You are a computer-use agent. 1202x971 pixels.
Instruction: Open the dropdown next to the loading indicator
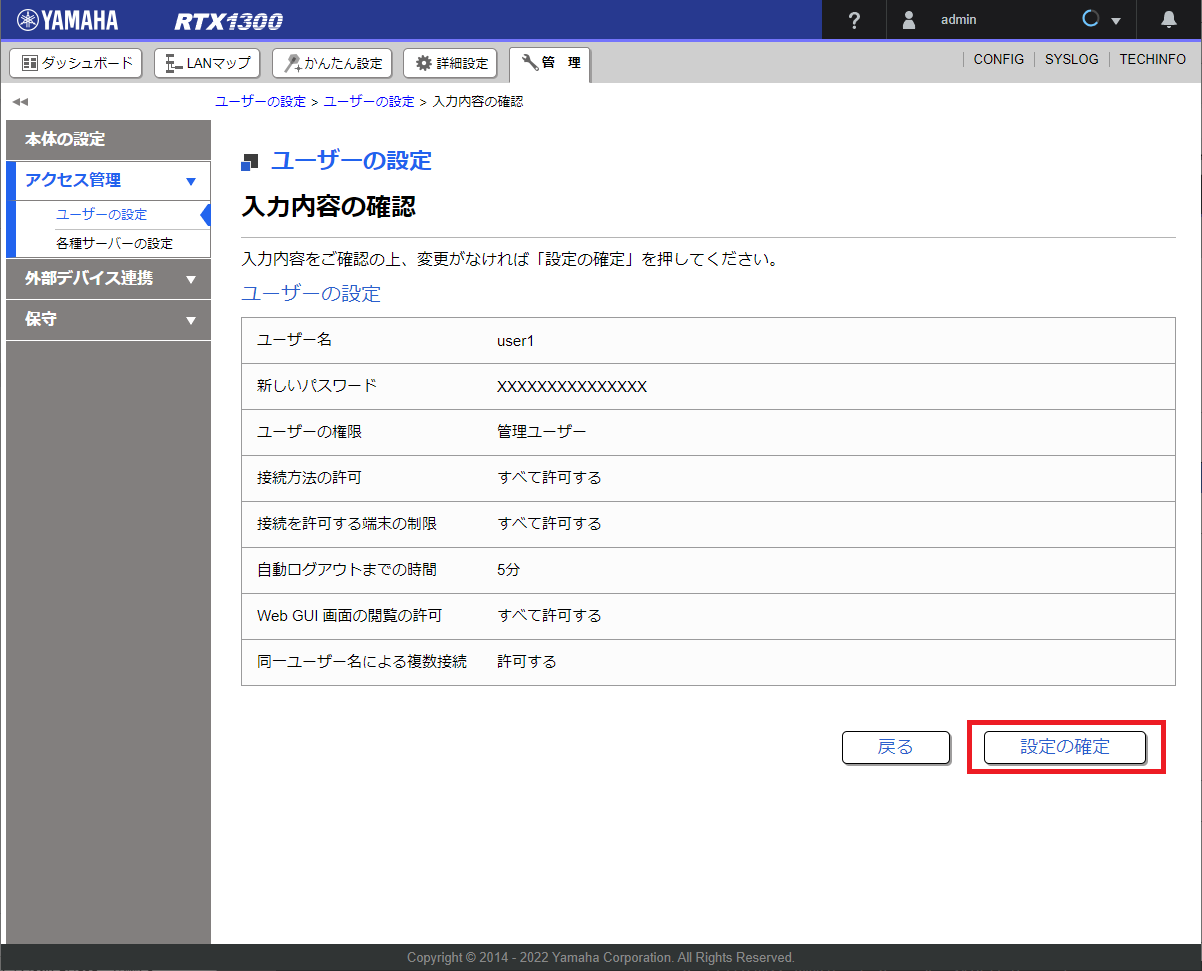tap(1117, 19)
